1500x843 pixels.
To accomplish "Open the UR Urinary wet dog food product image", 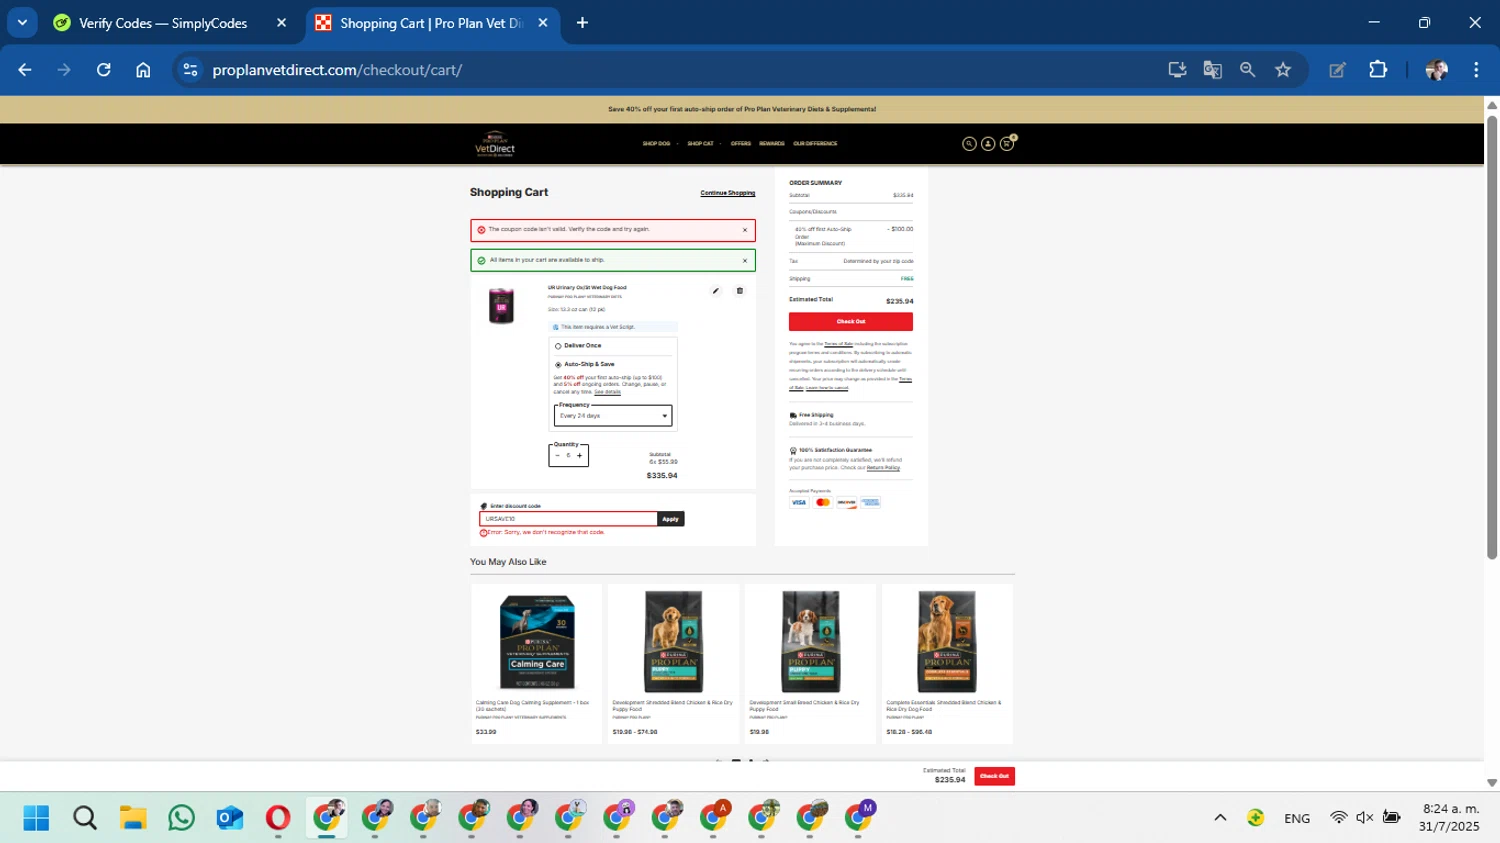I will (501, 306).
